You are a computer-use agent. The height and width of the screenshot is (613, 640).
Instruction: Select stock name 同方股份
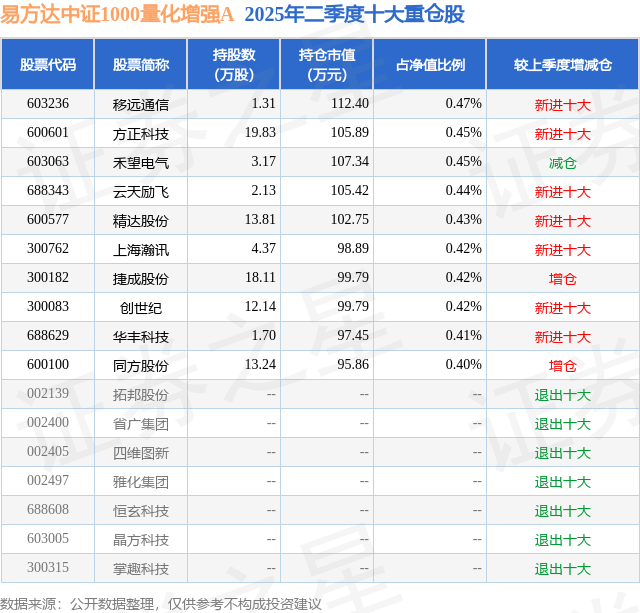tap(141, 366)
